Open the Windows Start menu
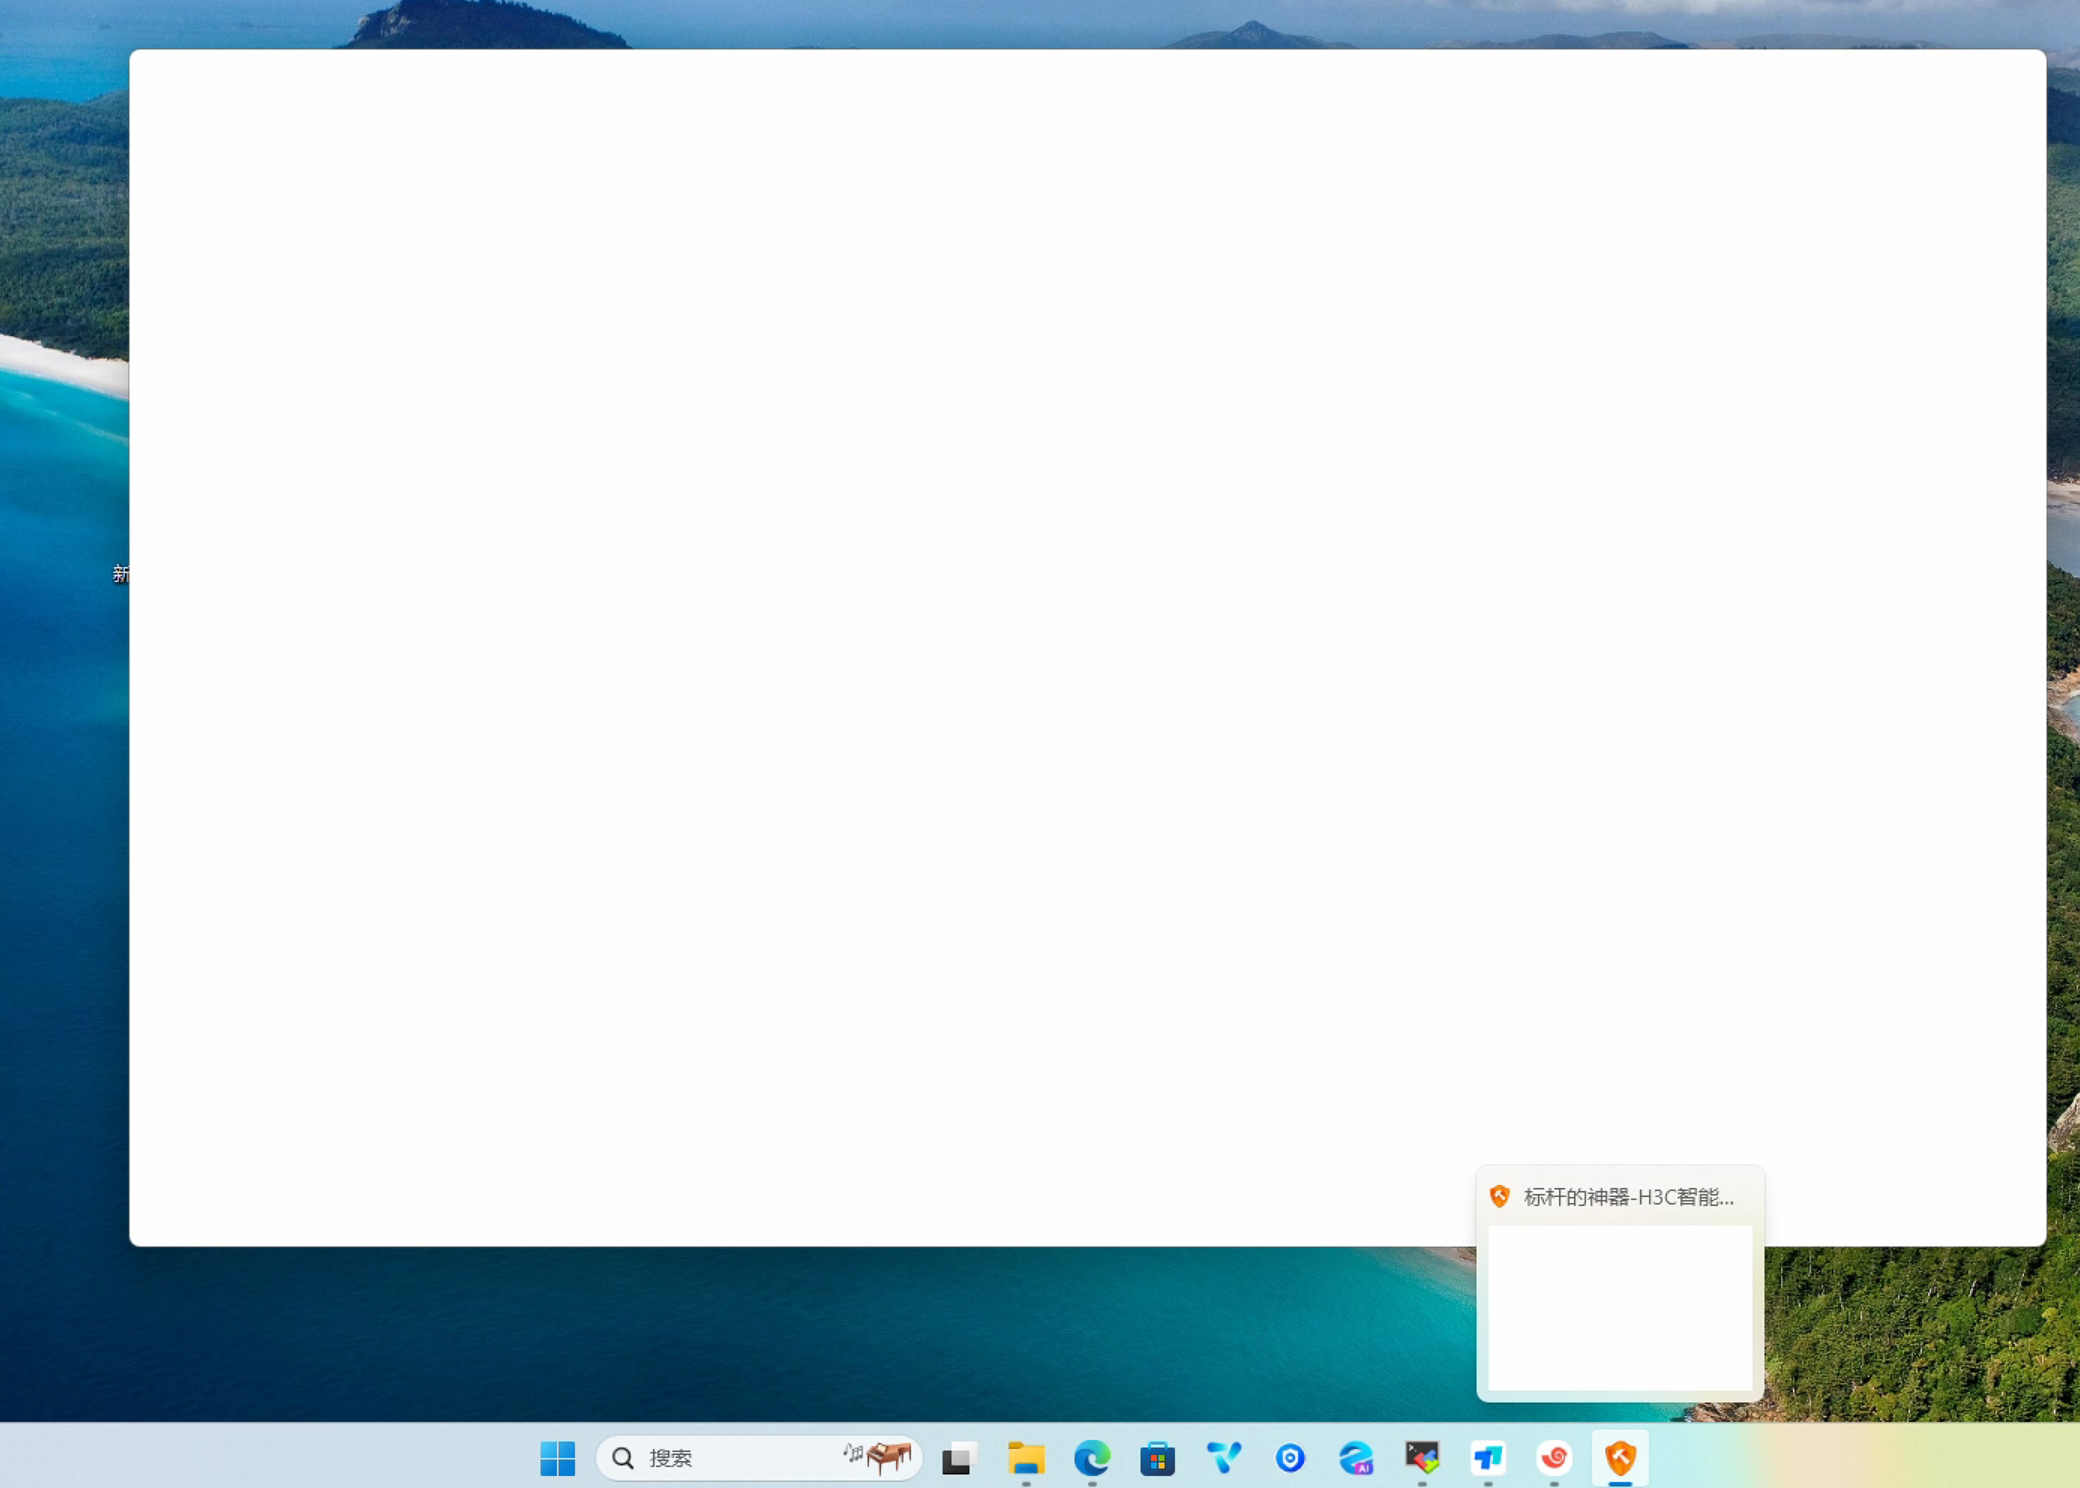The image size is (2080, 1488). click(x=557, y=1458)
